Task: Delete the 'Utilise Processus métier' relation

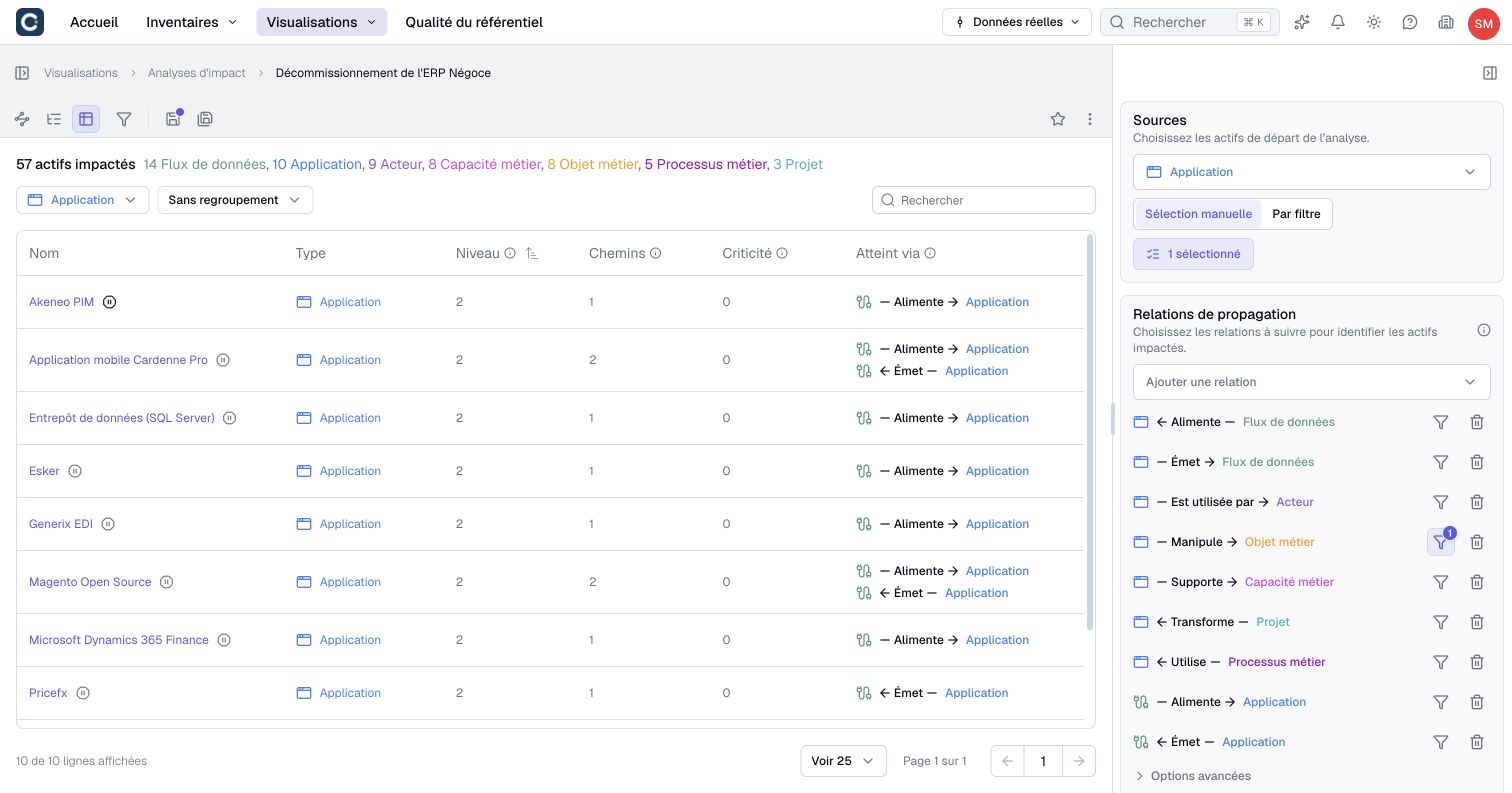Action: [1477, 662]
